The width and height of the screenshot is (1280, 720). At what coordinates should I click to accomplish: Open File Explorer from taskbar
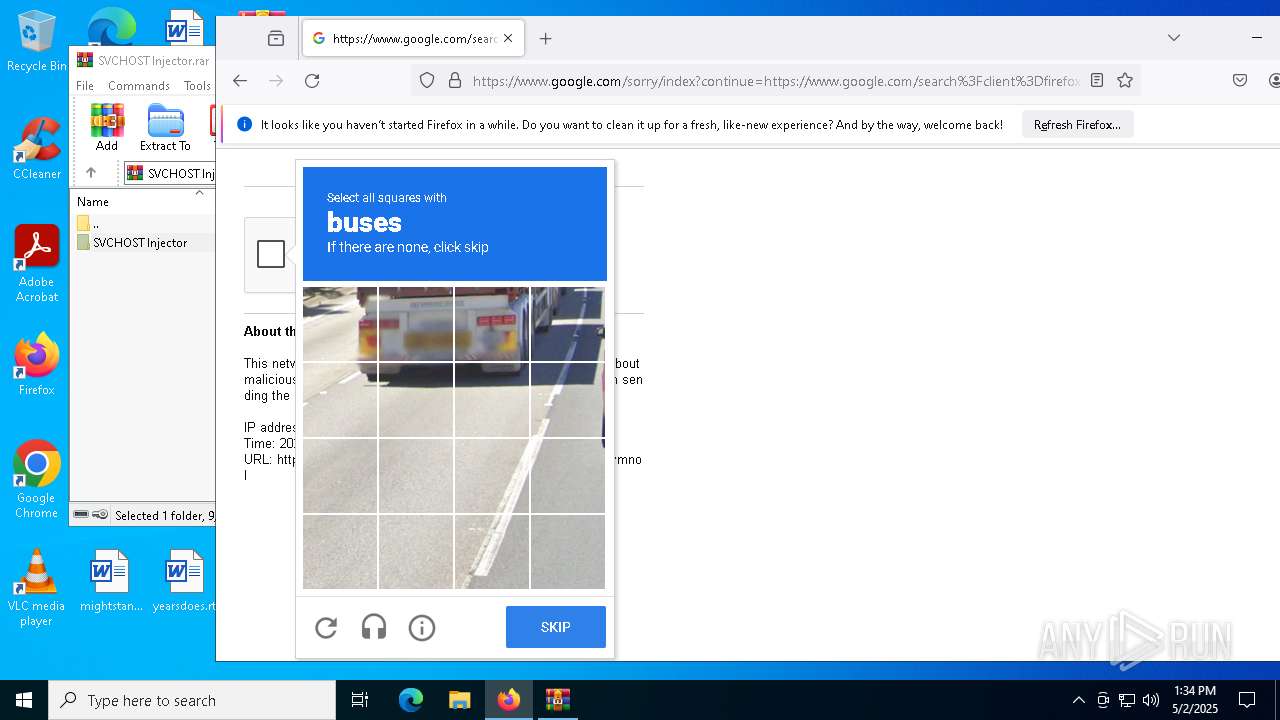(459, 700)
